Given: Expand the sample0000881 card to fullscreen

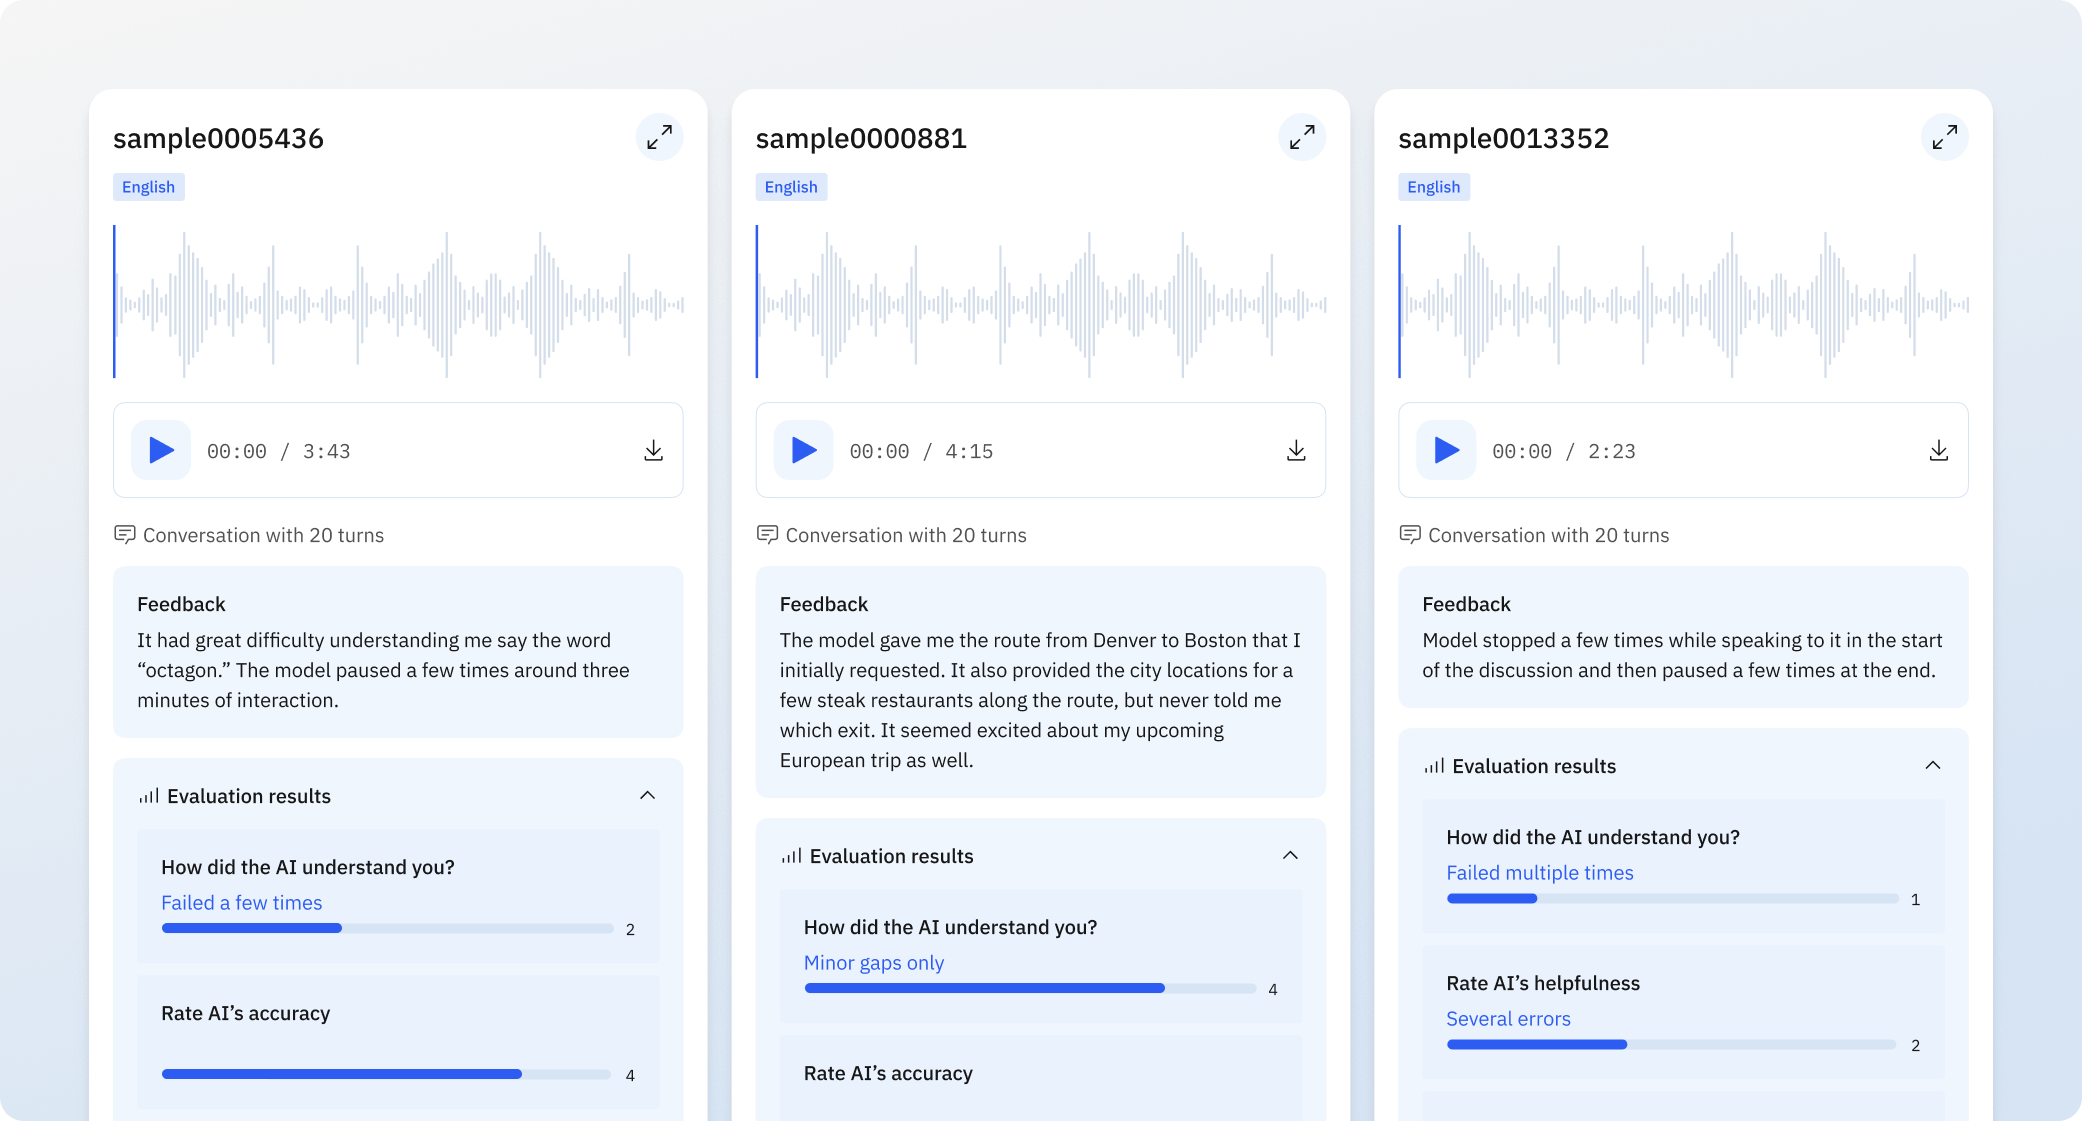Looking at the screenshot, I should (1301, 137).
